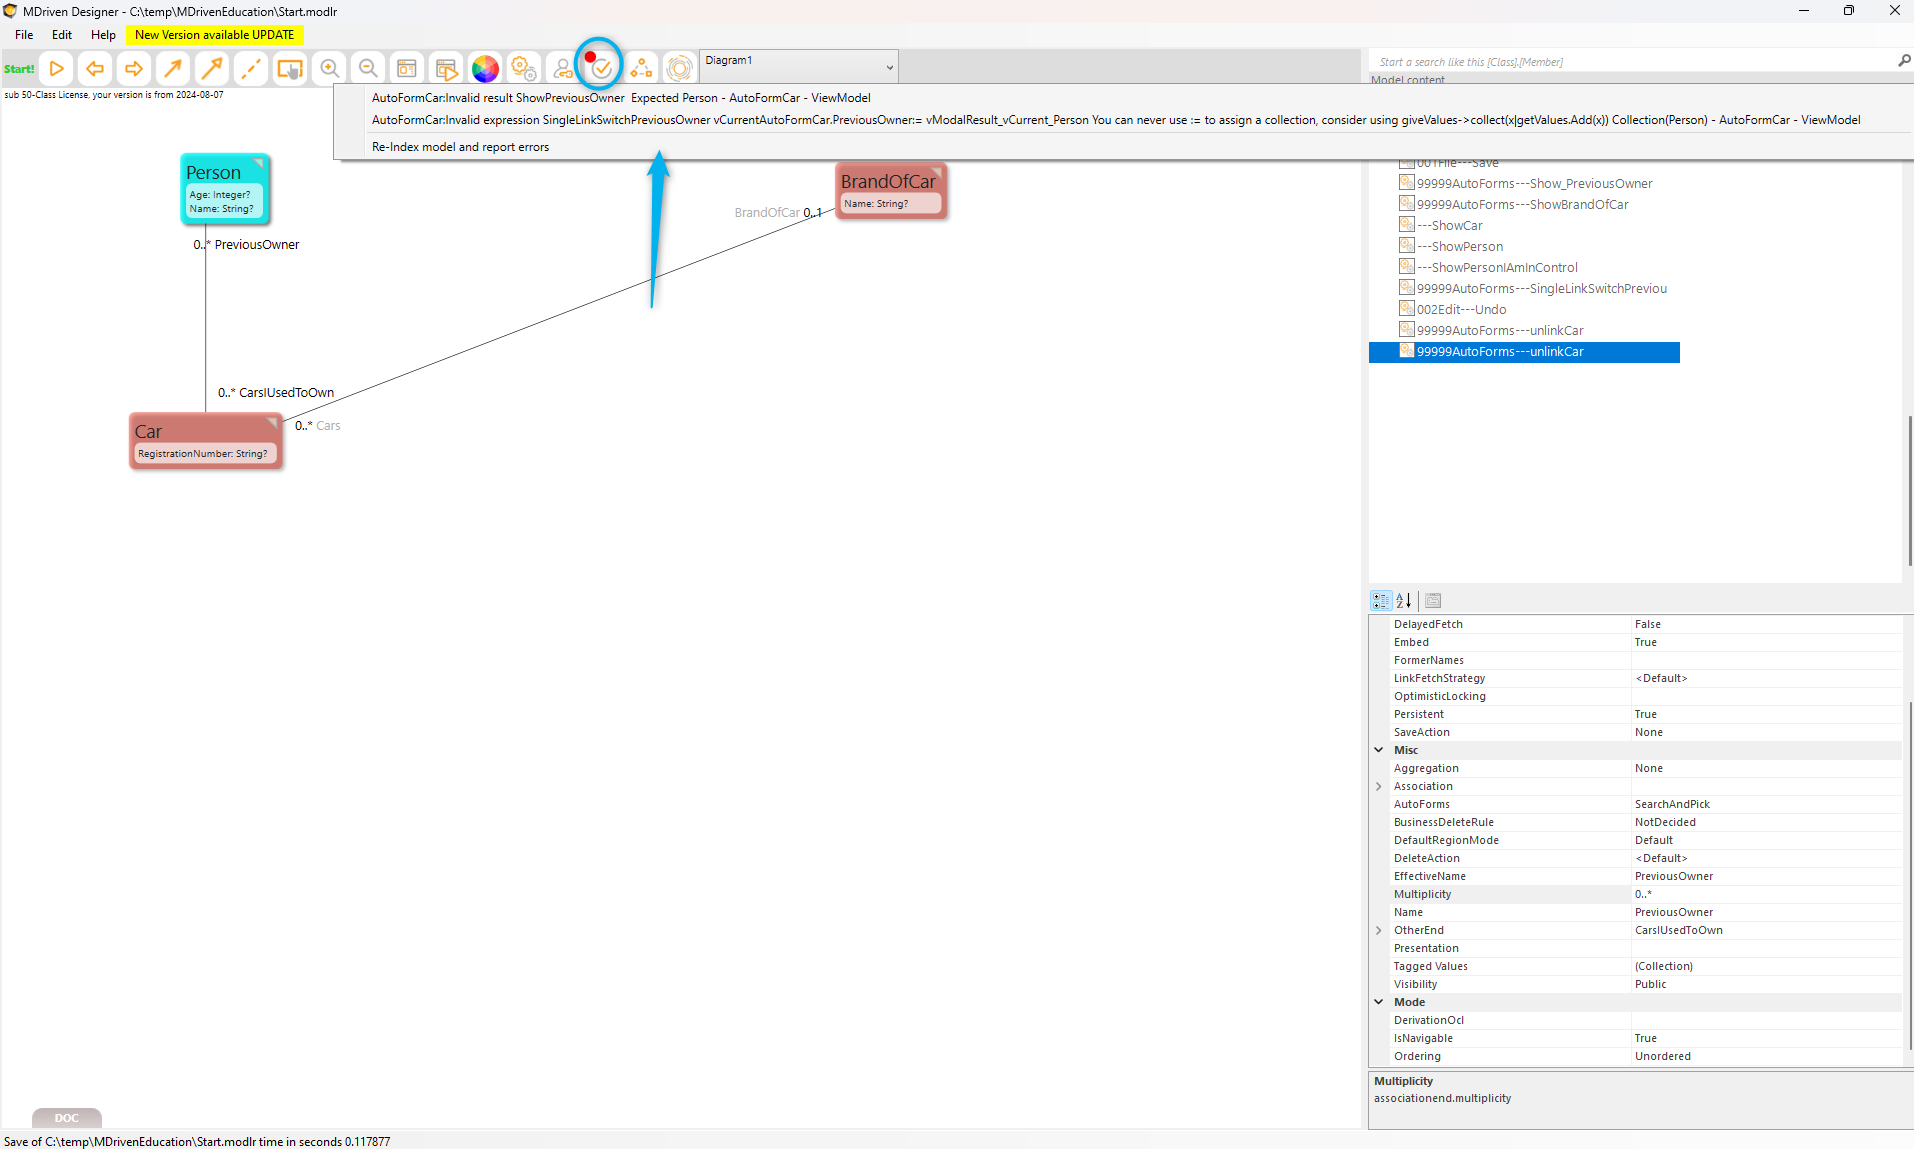Click the zoom in magnifier icon

pos(329,69)
